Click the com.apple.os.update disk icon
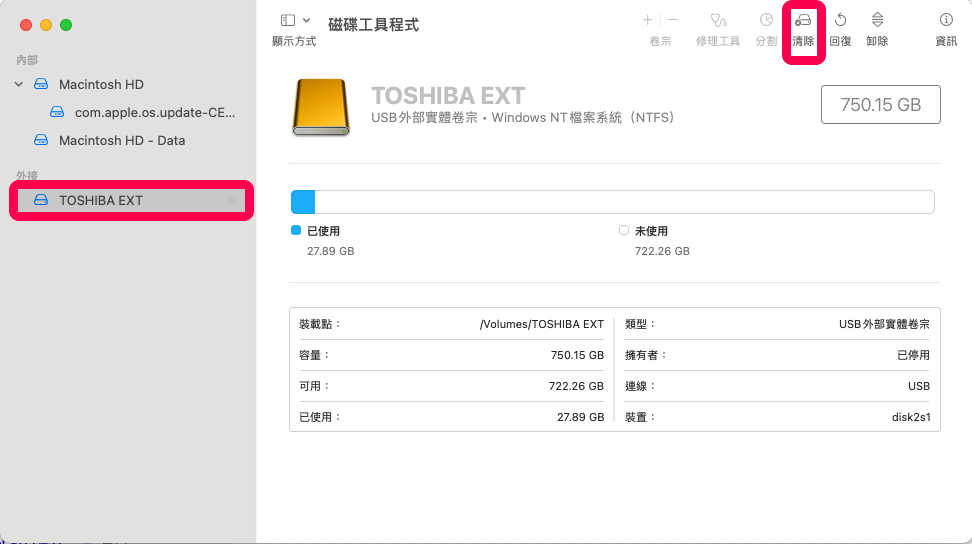The image size is (972, 544). (x=57, y=112)
